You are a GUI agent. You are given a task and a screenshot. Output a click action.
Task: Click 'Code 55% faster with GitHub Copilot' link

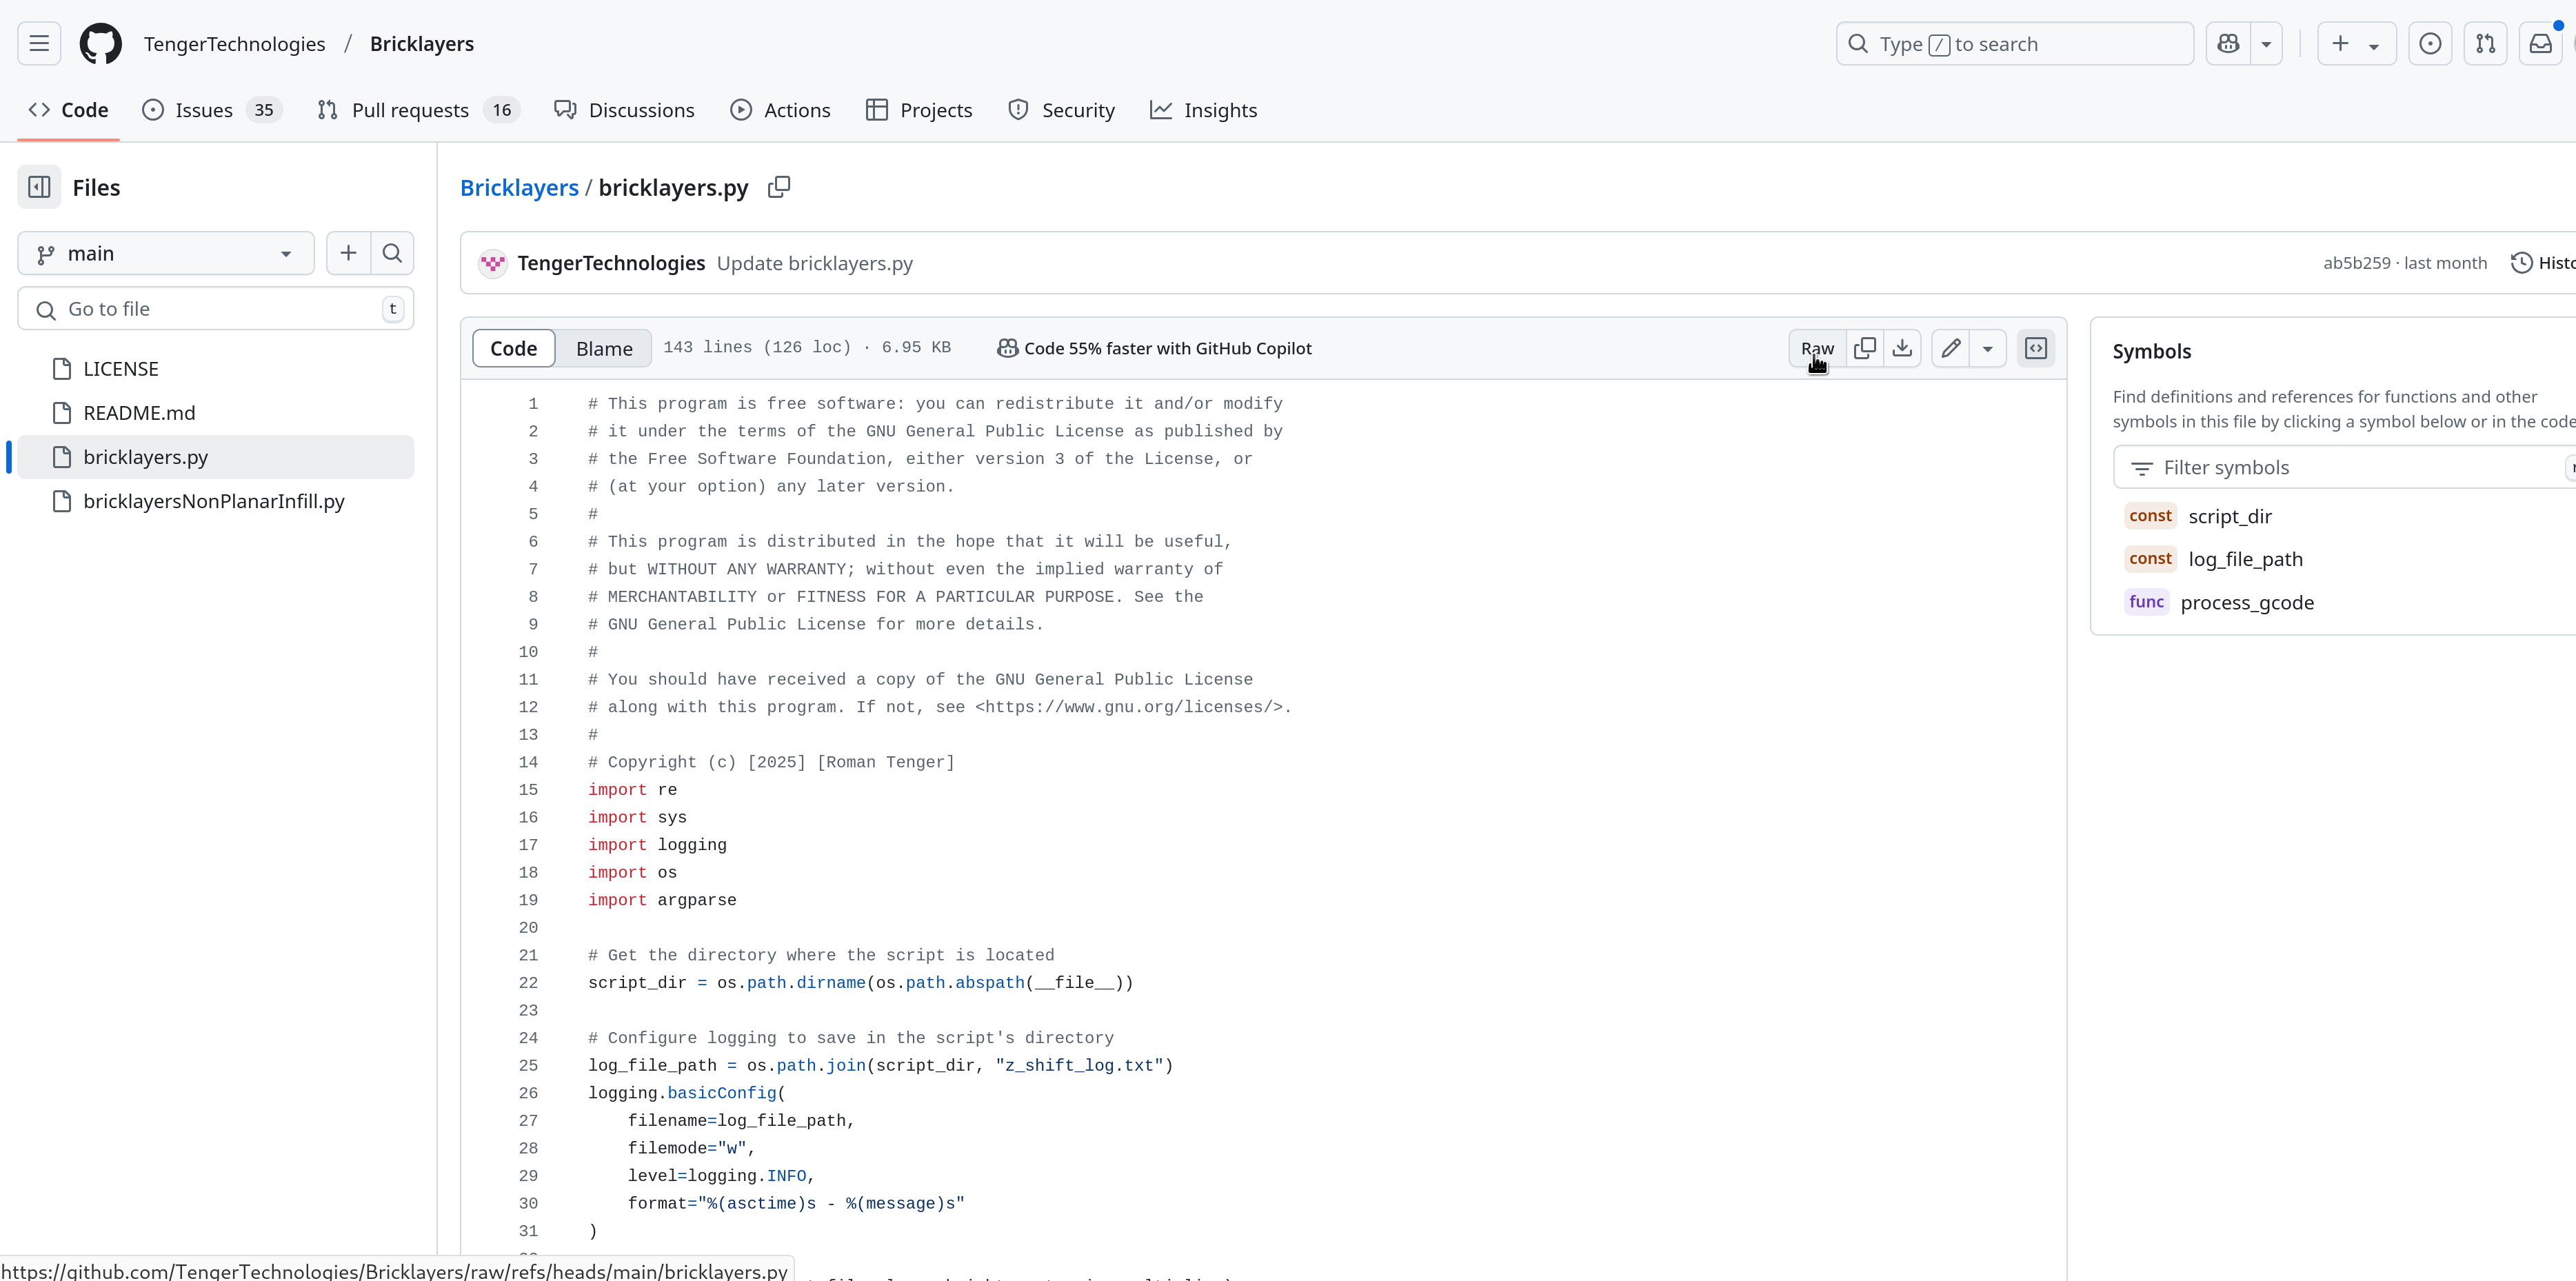coord(1154,348)
